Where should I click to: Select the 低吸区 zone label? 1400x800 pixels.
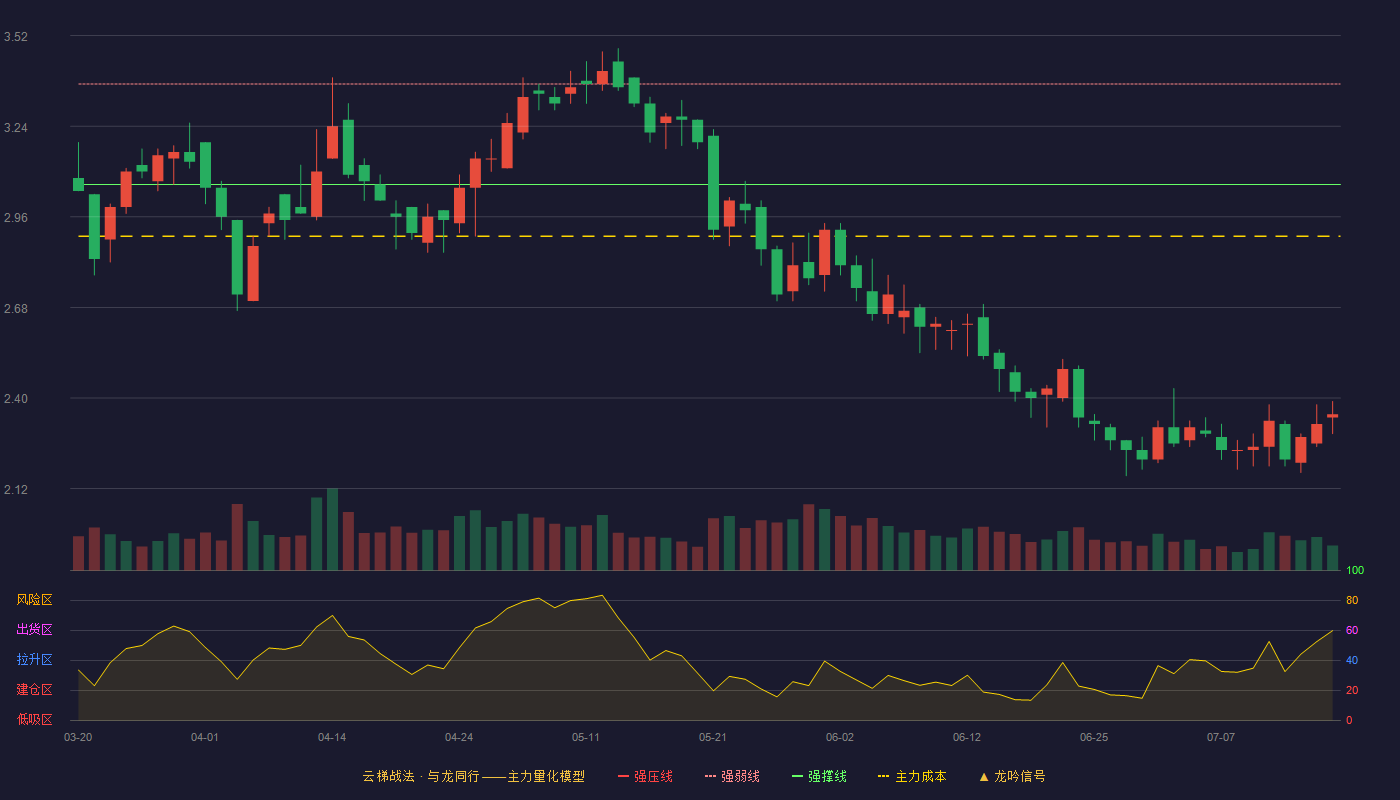34,719
